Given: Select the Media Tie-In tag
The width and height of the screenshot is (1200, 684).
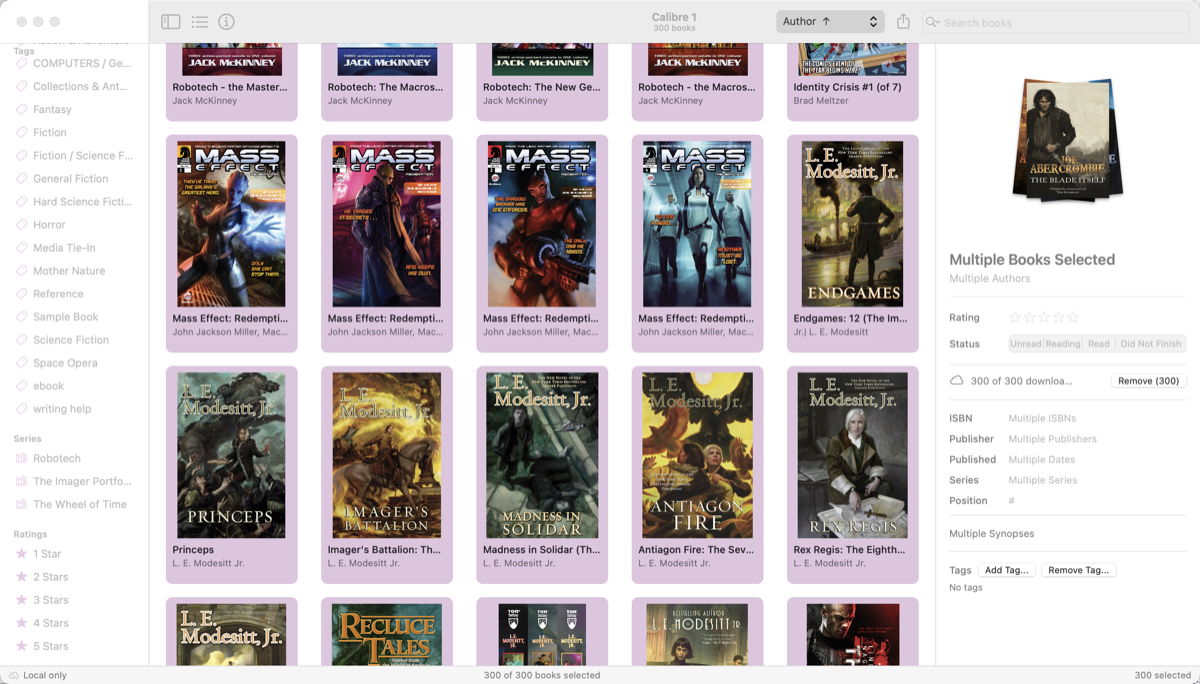Looking at the screenshot, I should pos(64,248).
